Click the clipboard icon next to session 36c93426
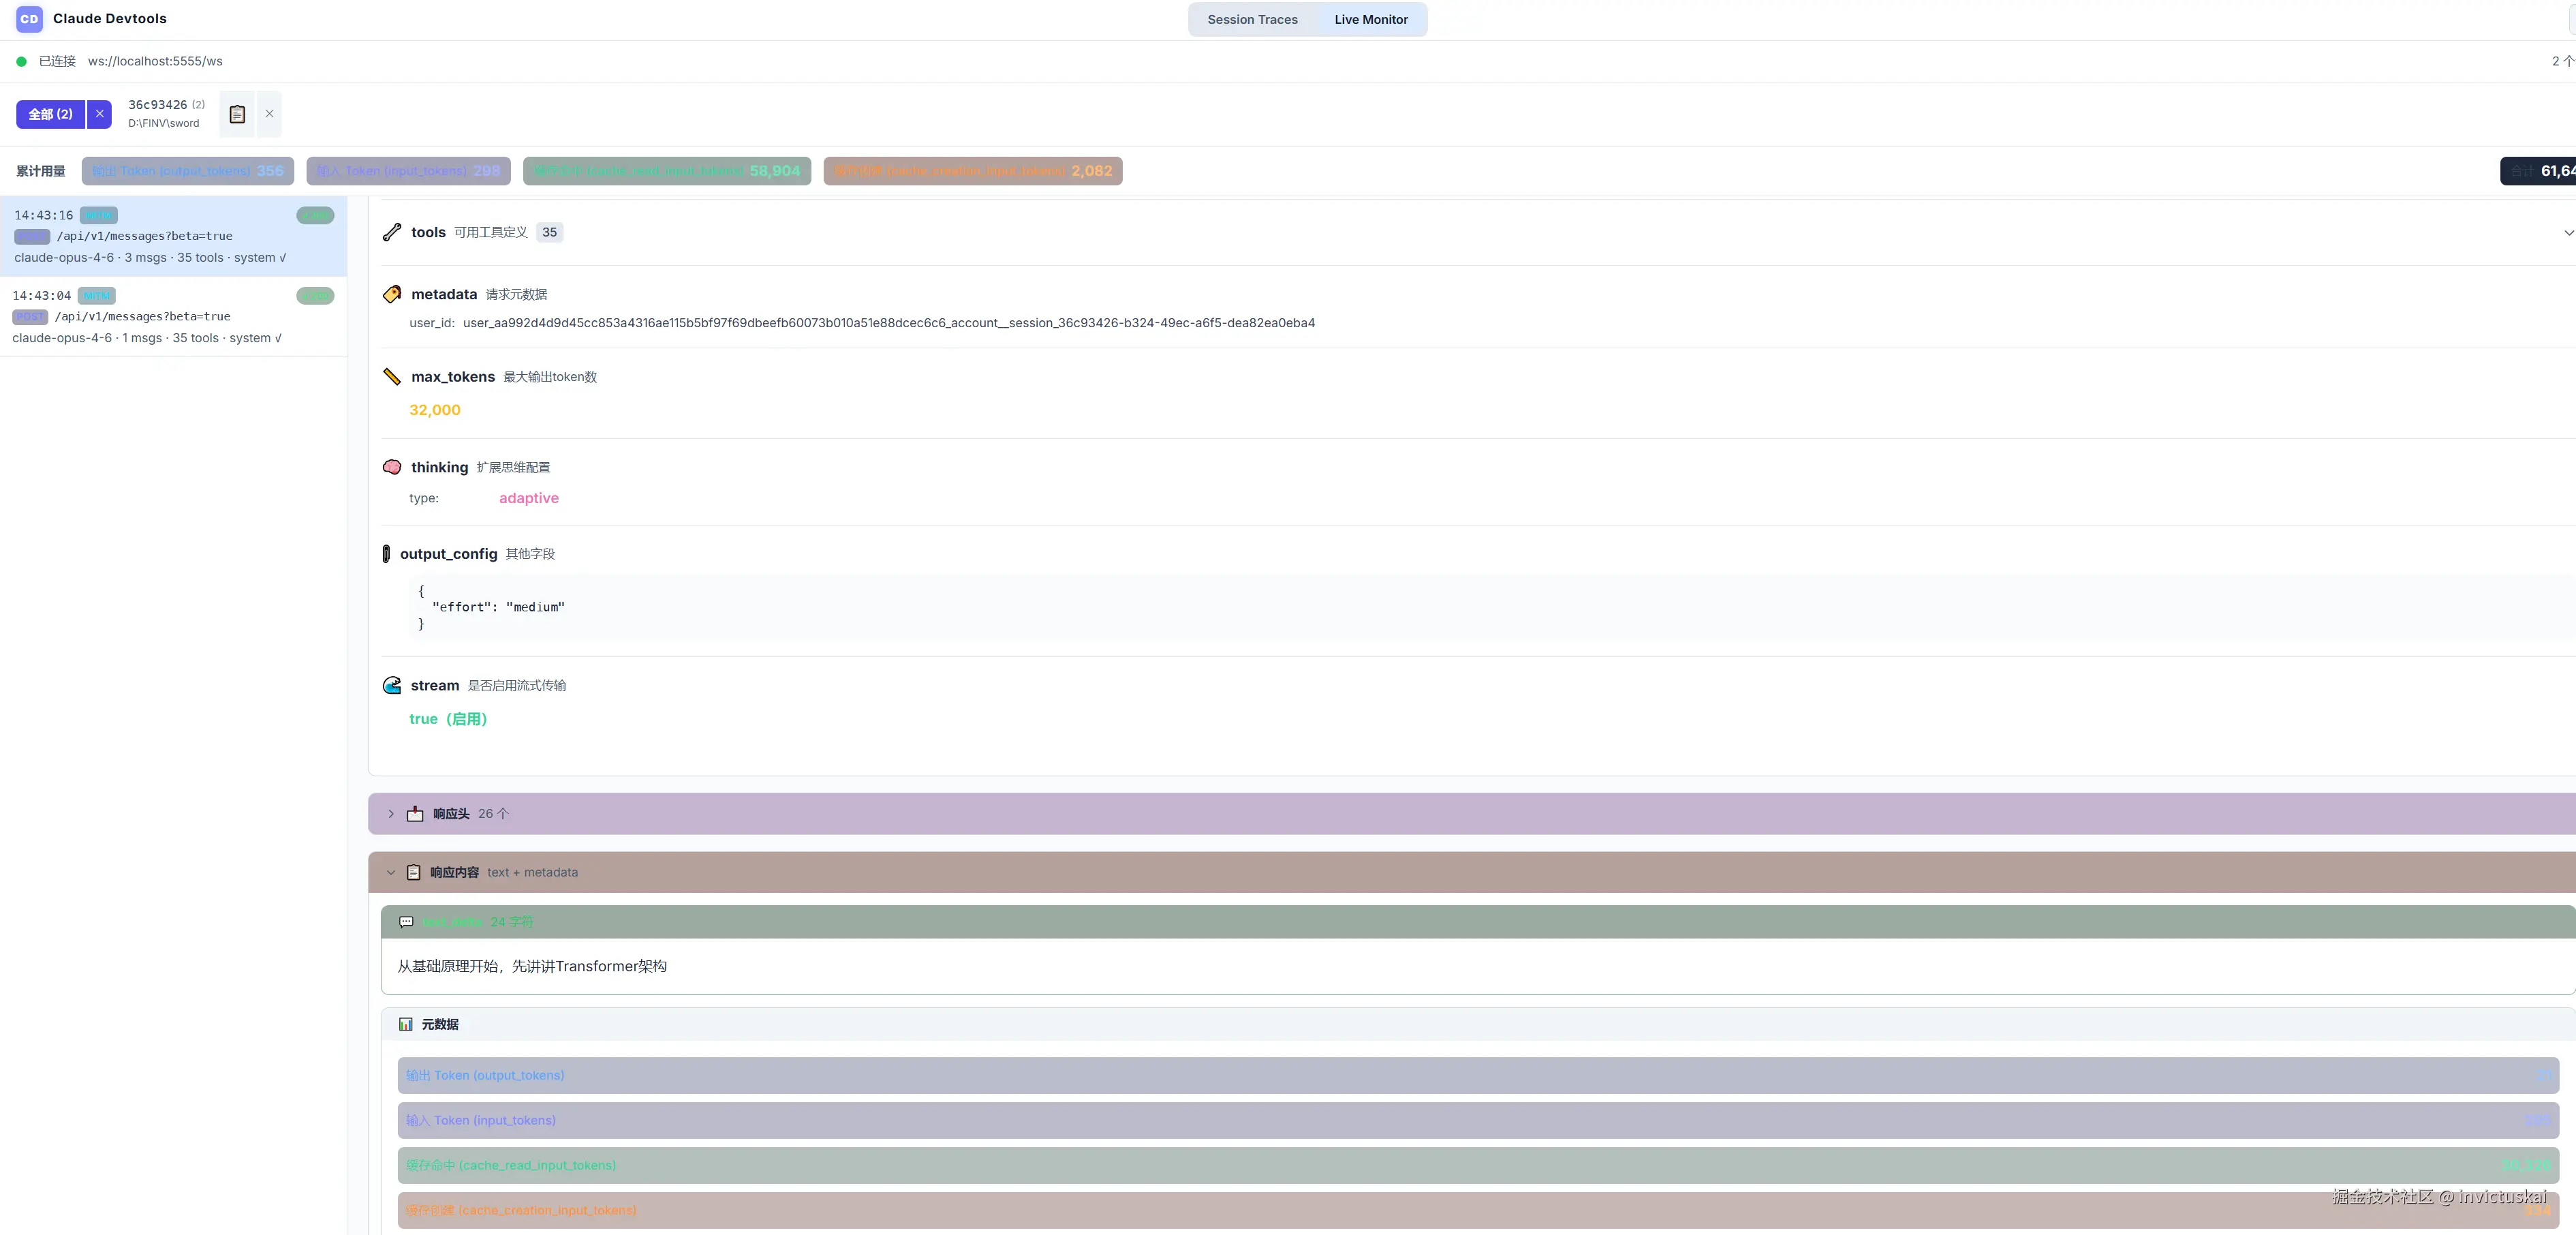The height and width of the screenshot is (1235, 2576). coord(237,114)
